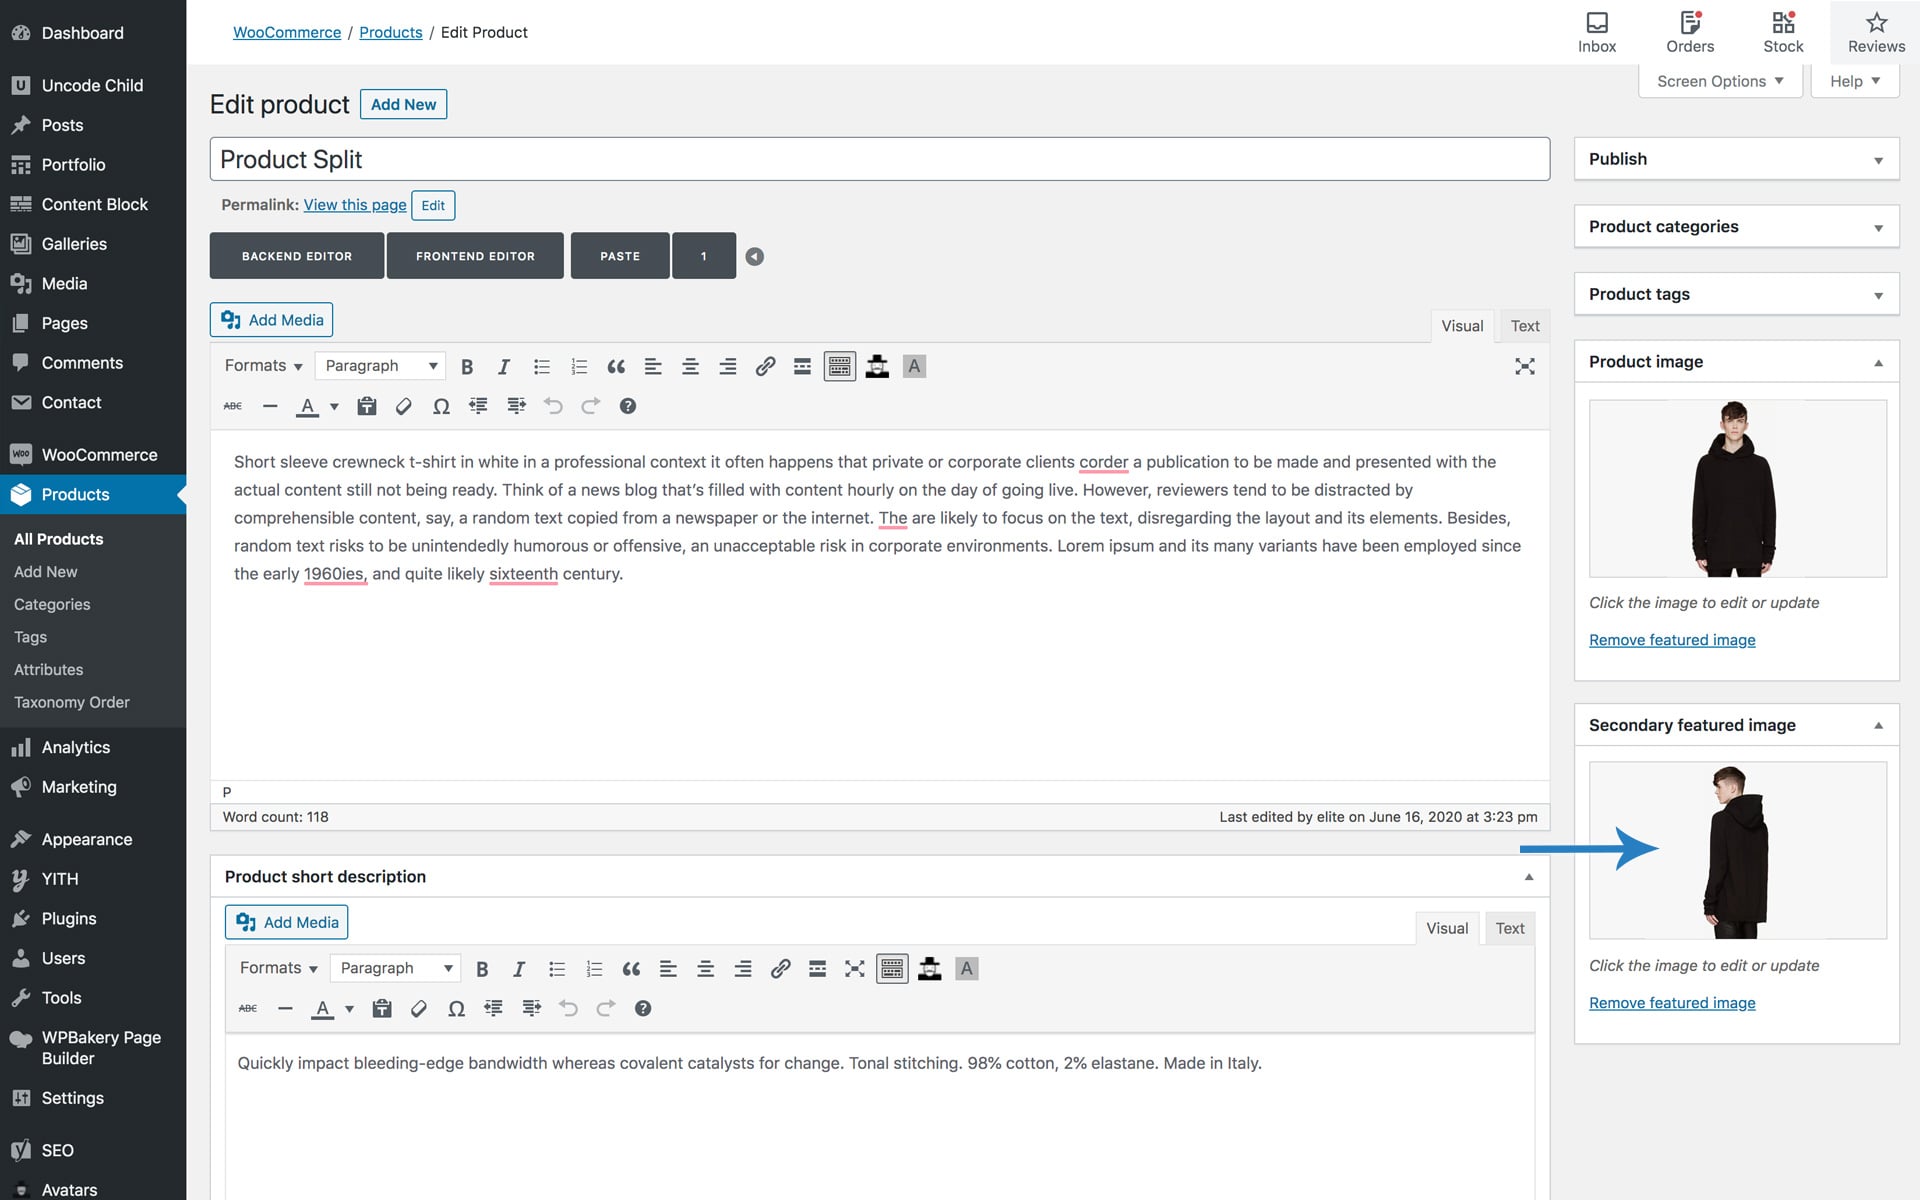The height and width of the screenshot is (1200, 1920).
Task: Toggle distraction-free writing mode icon
Action: [x=1524, y=367]
